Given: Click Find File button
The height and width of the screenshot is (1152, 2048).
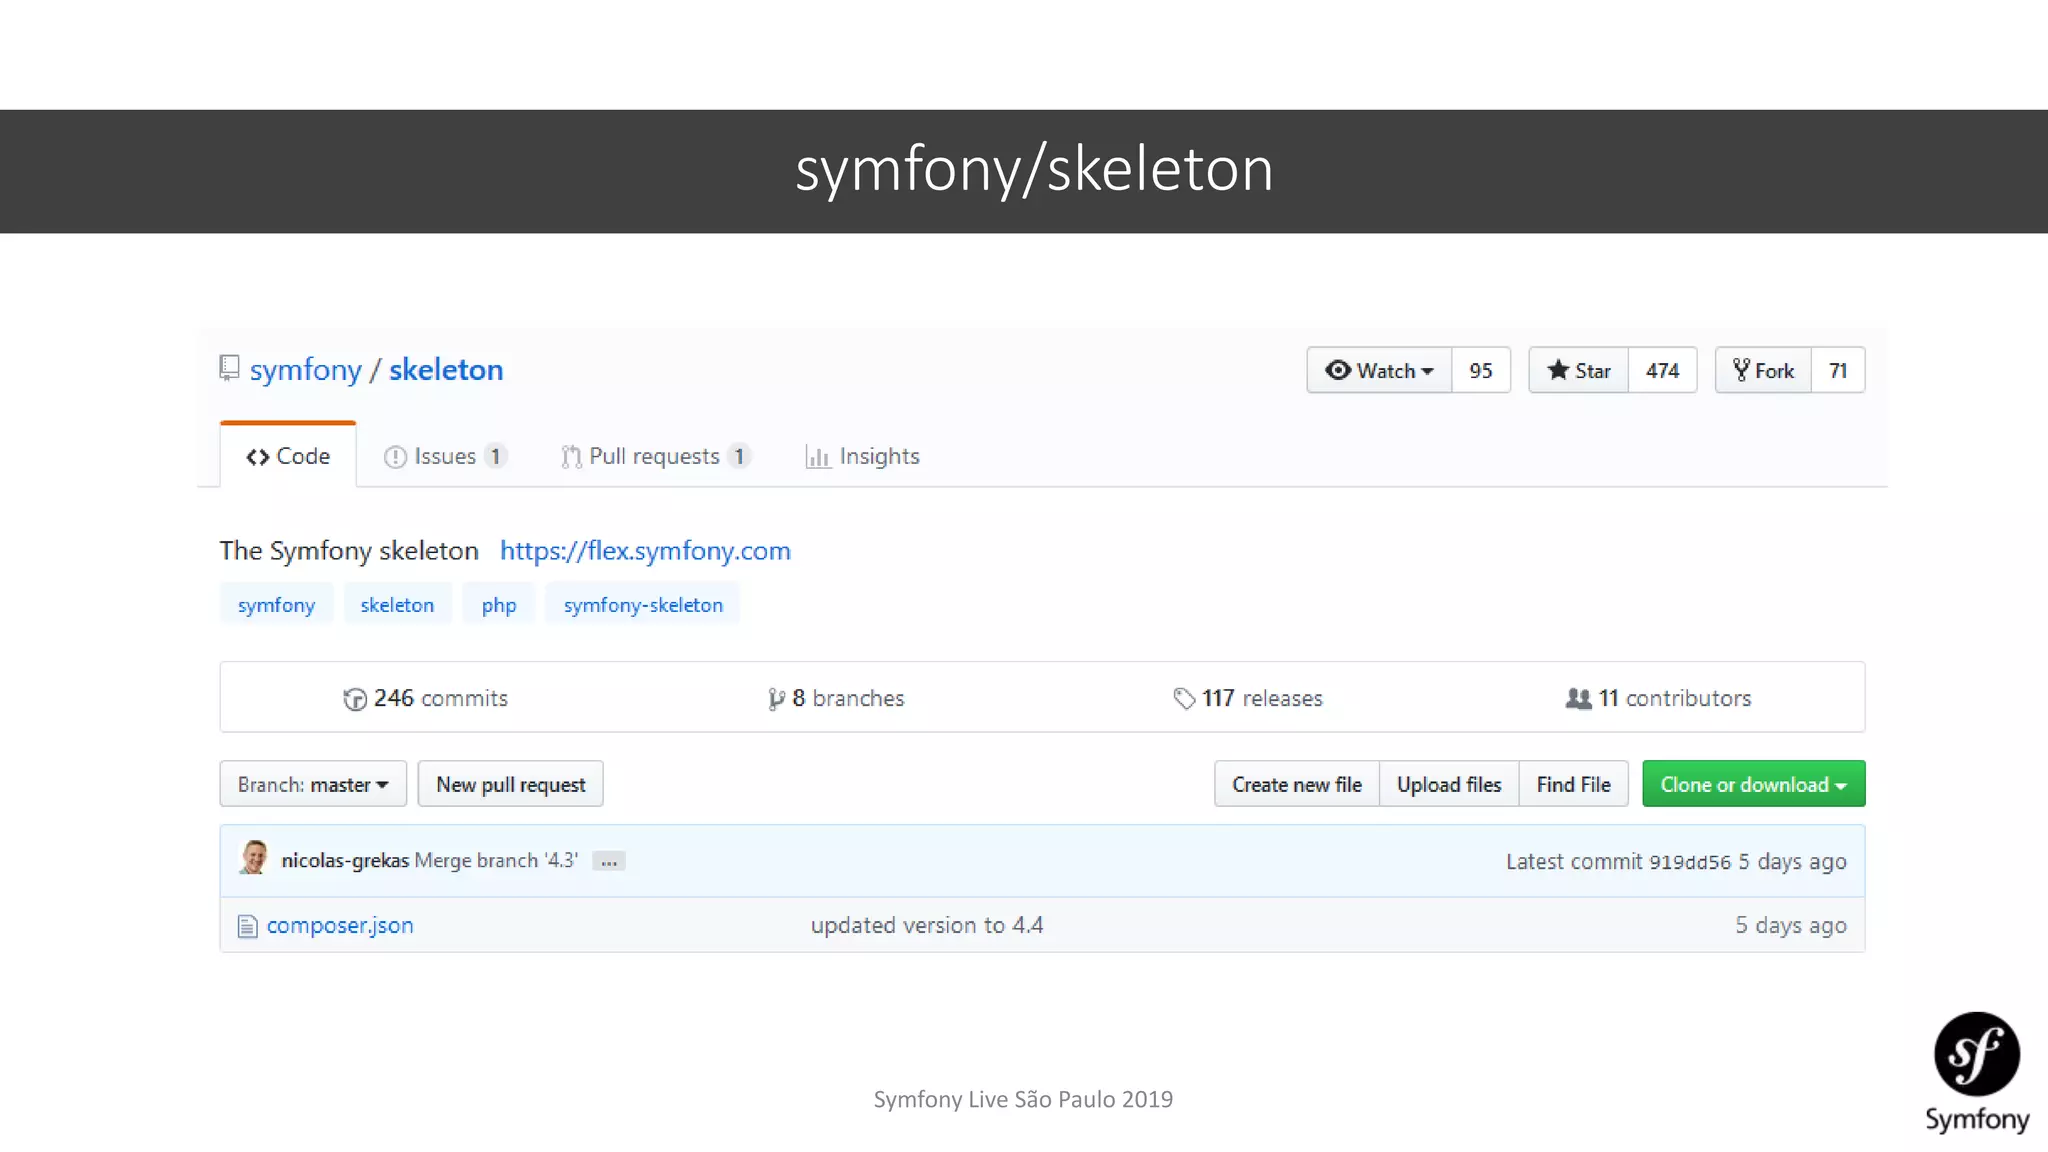Looking at the screenshot, I should pos(1574,784).
